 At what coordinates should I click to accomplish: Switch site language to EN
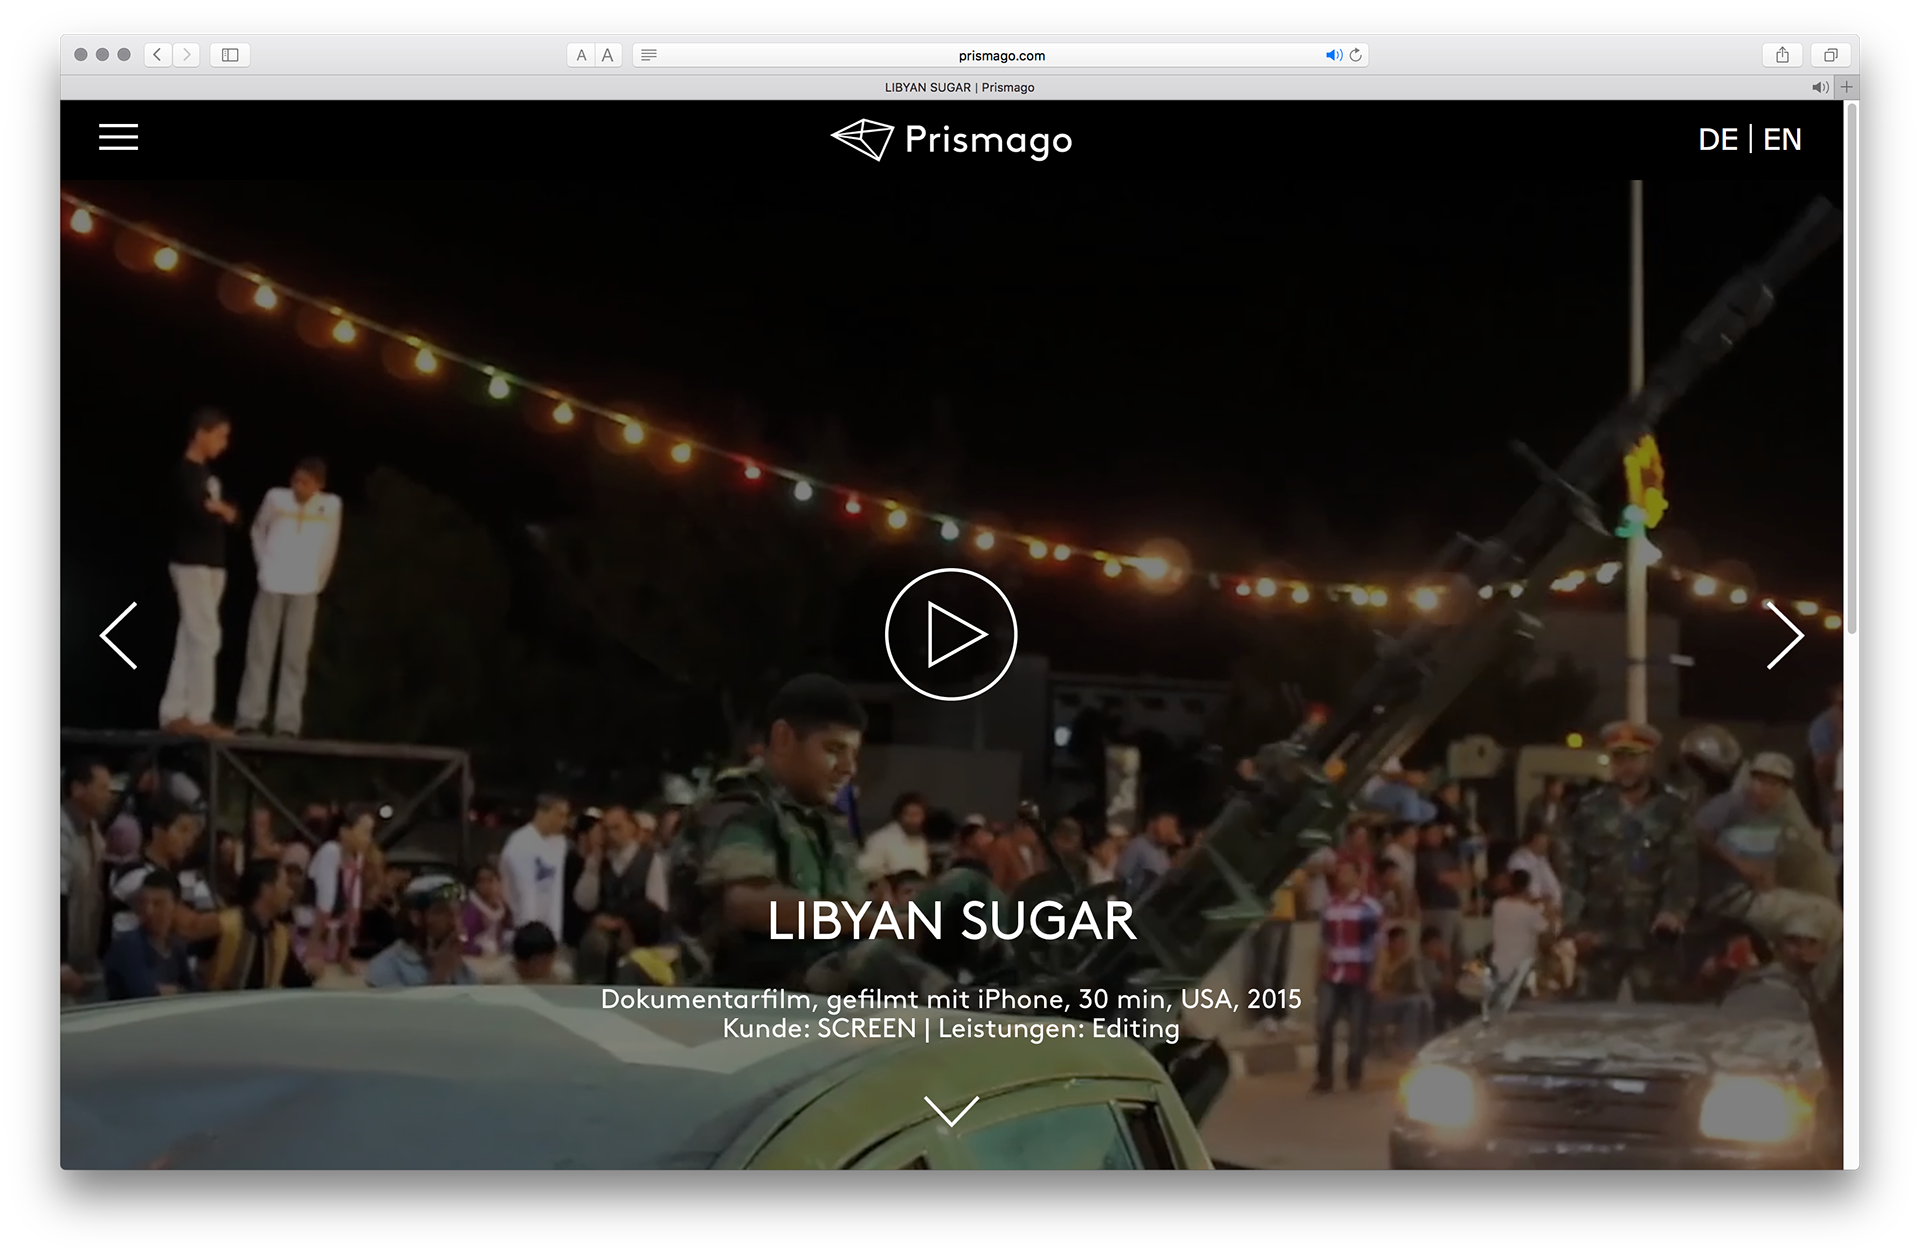1782,139
